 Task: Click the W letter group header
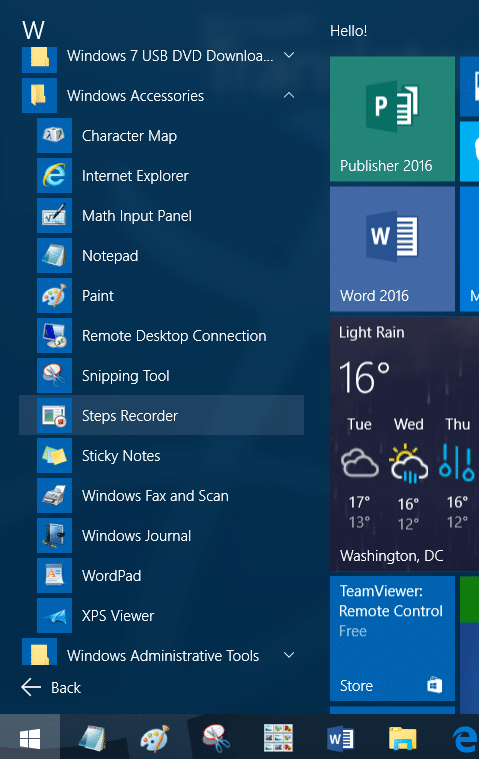pyautogui.click(x=33, y=30)
